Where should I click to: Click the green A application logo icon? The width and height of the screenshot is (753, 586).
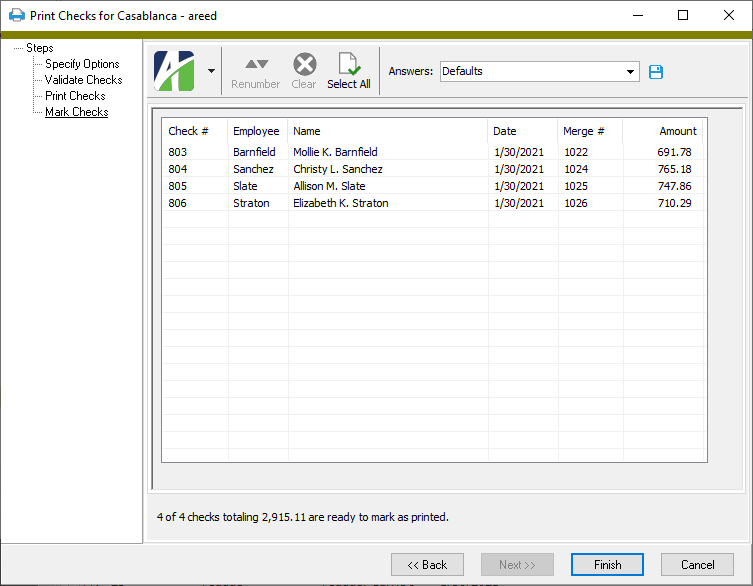coord(174,71)
